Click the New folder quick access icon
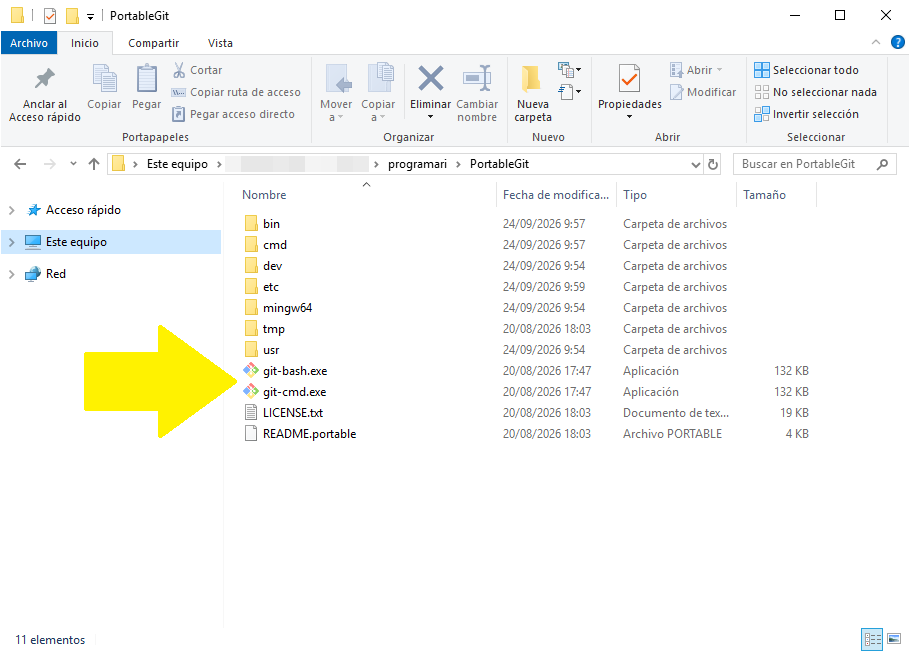The height and width of the screenshot is (652, 910). (x=72, y=16)
